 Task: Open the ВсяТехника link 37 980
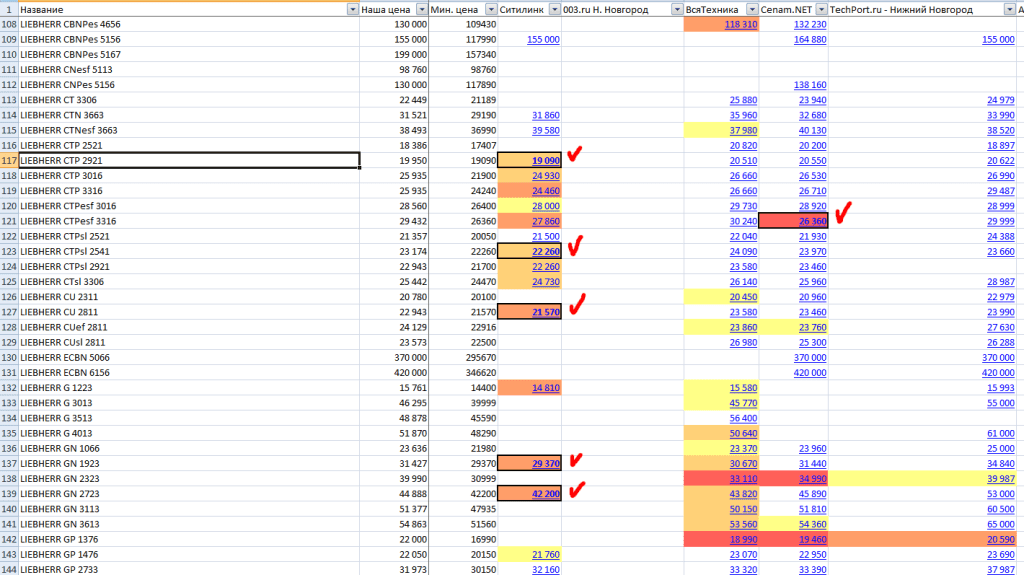click(x=743, y=131)
